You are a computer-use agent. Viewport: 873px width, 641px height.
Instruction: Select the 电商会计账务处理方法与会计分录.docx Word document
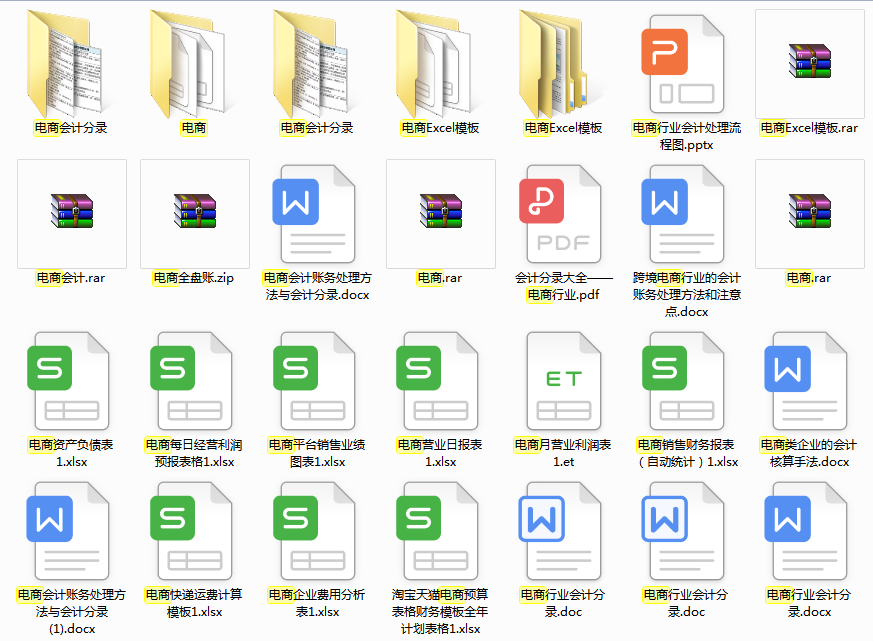tap(317, 213)
